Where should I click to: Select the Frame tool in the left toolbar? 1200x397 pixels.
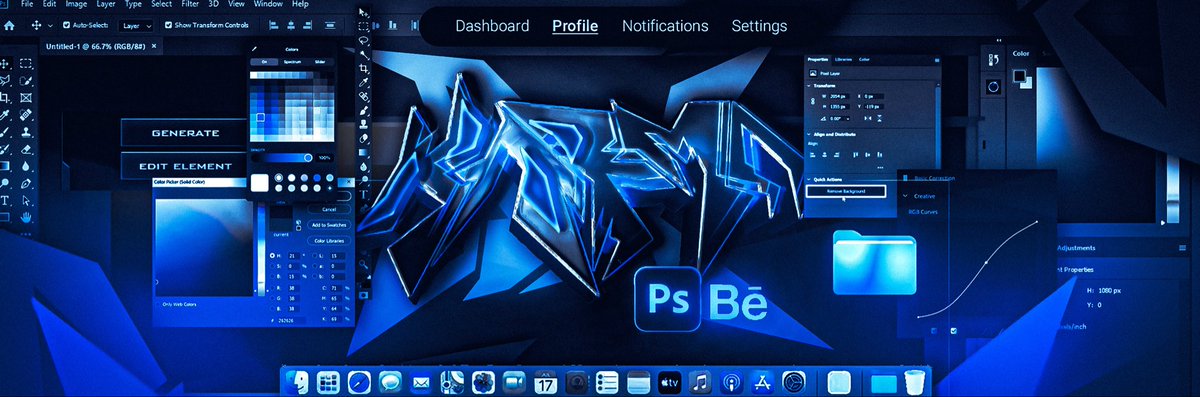point(26,97)
